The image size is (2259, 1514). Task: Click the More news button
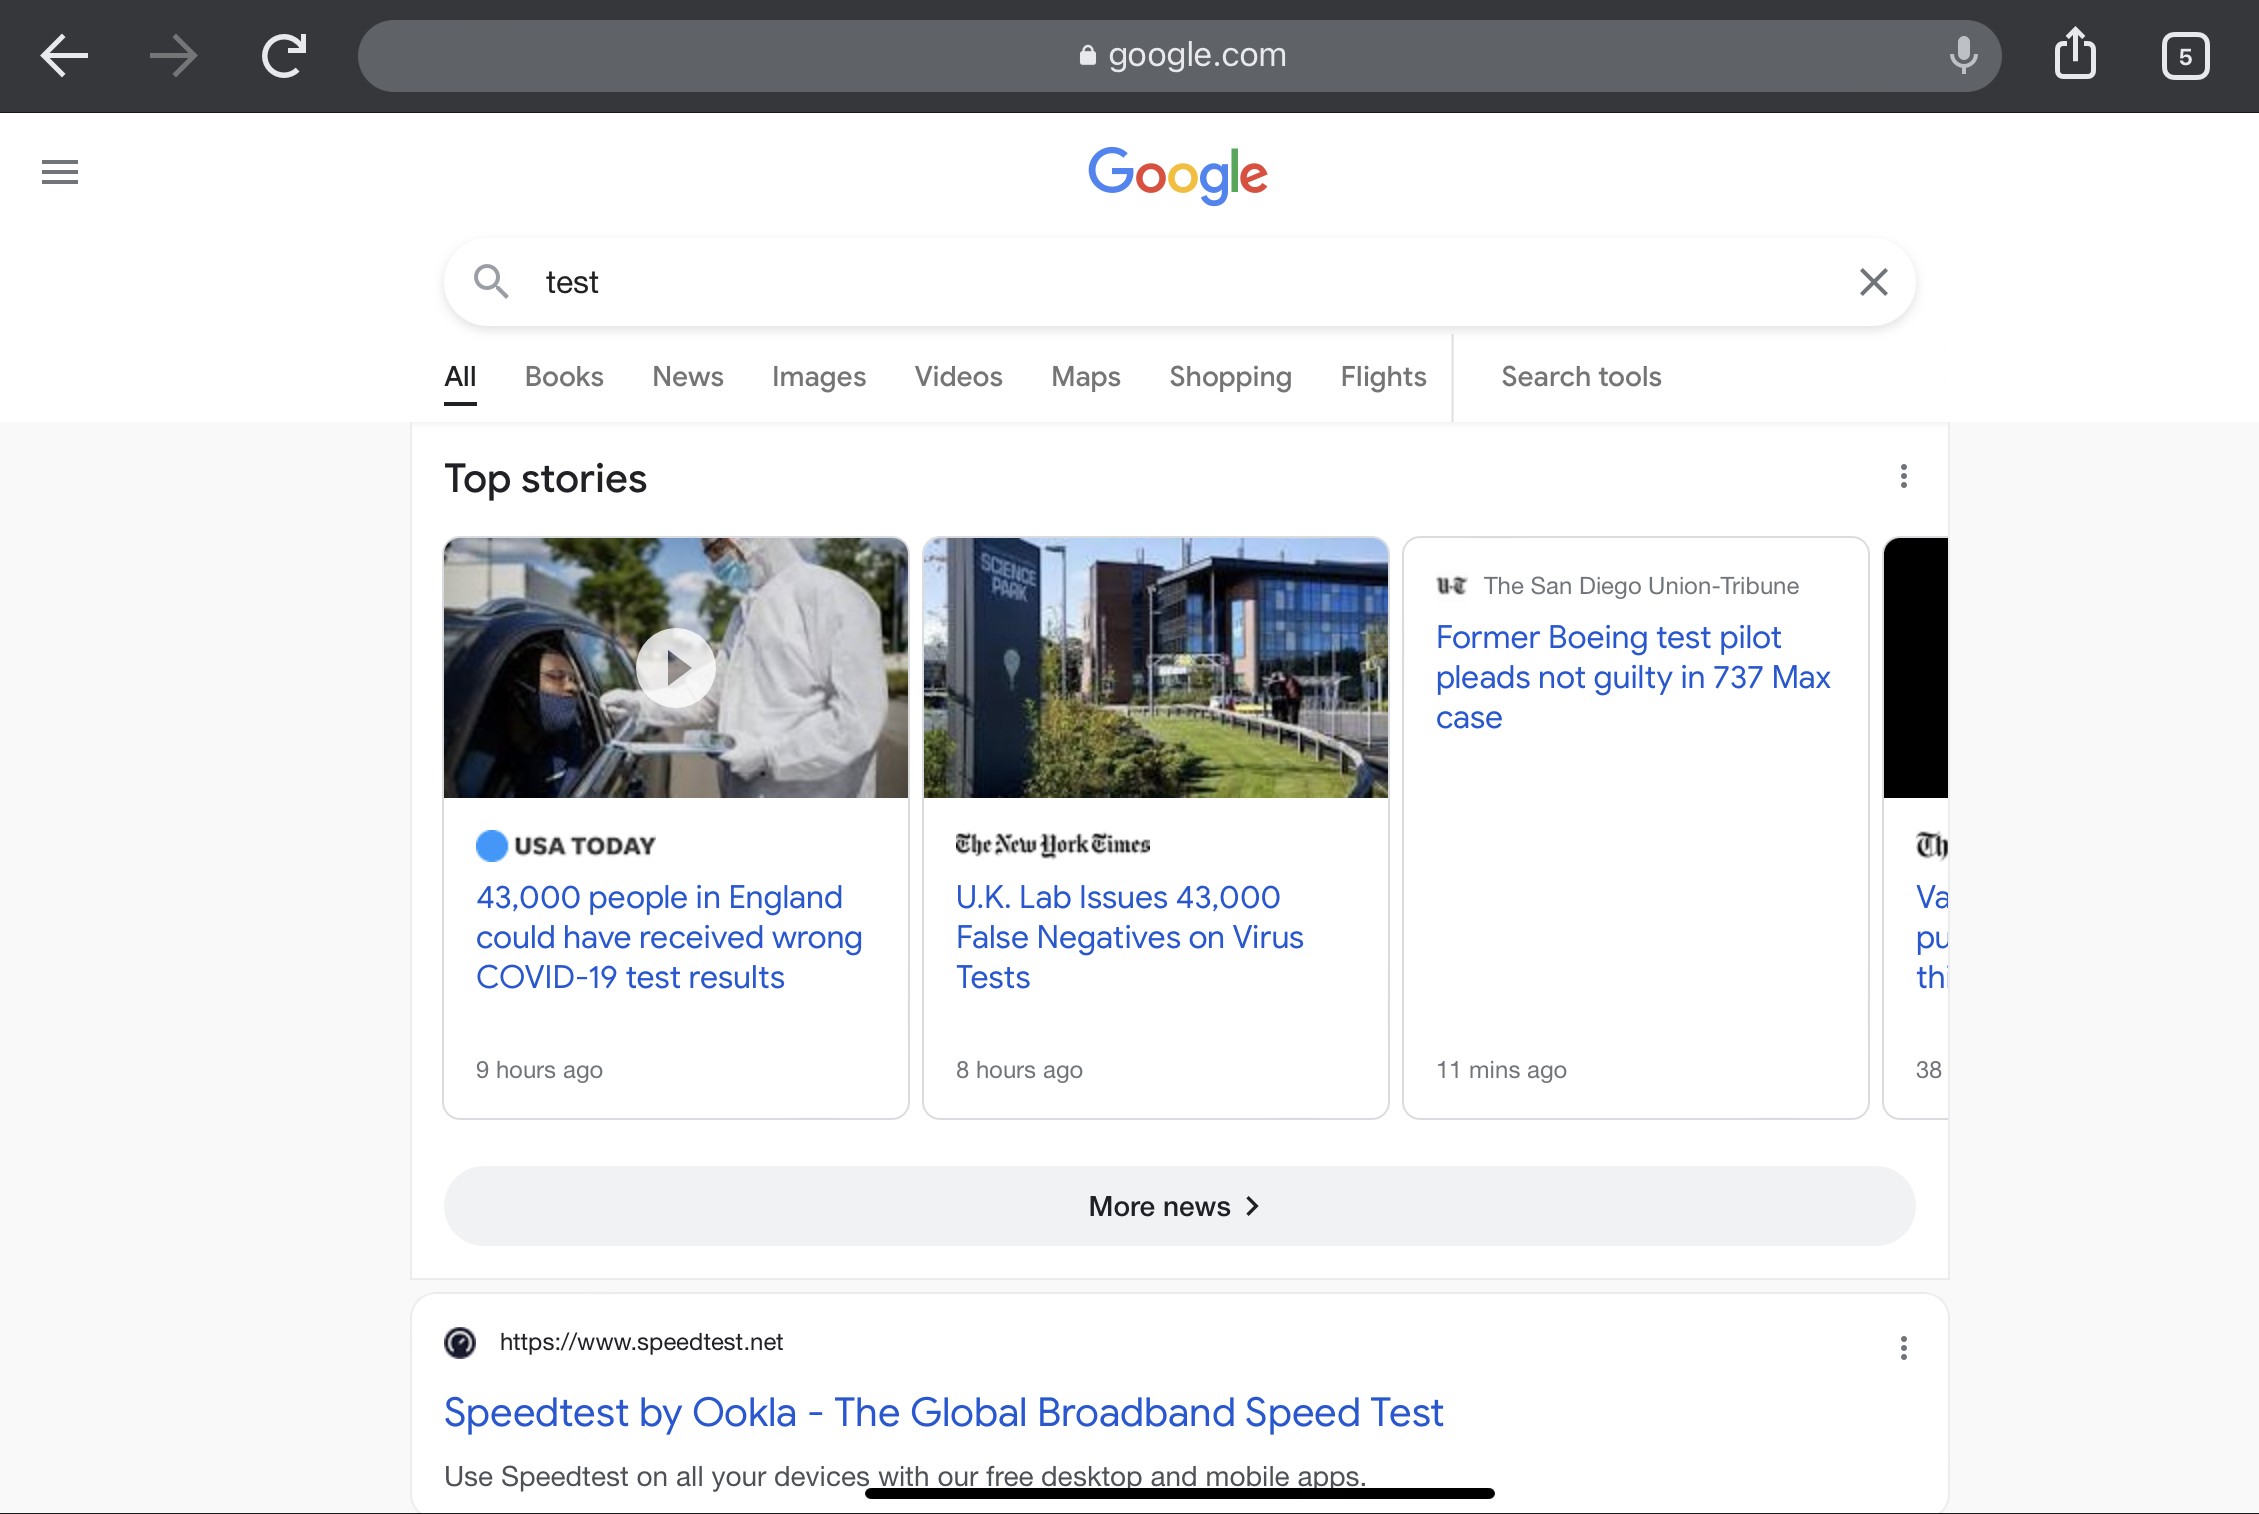pos(1179,1206)
